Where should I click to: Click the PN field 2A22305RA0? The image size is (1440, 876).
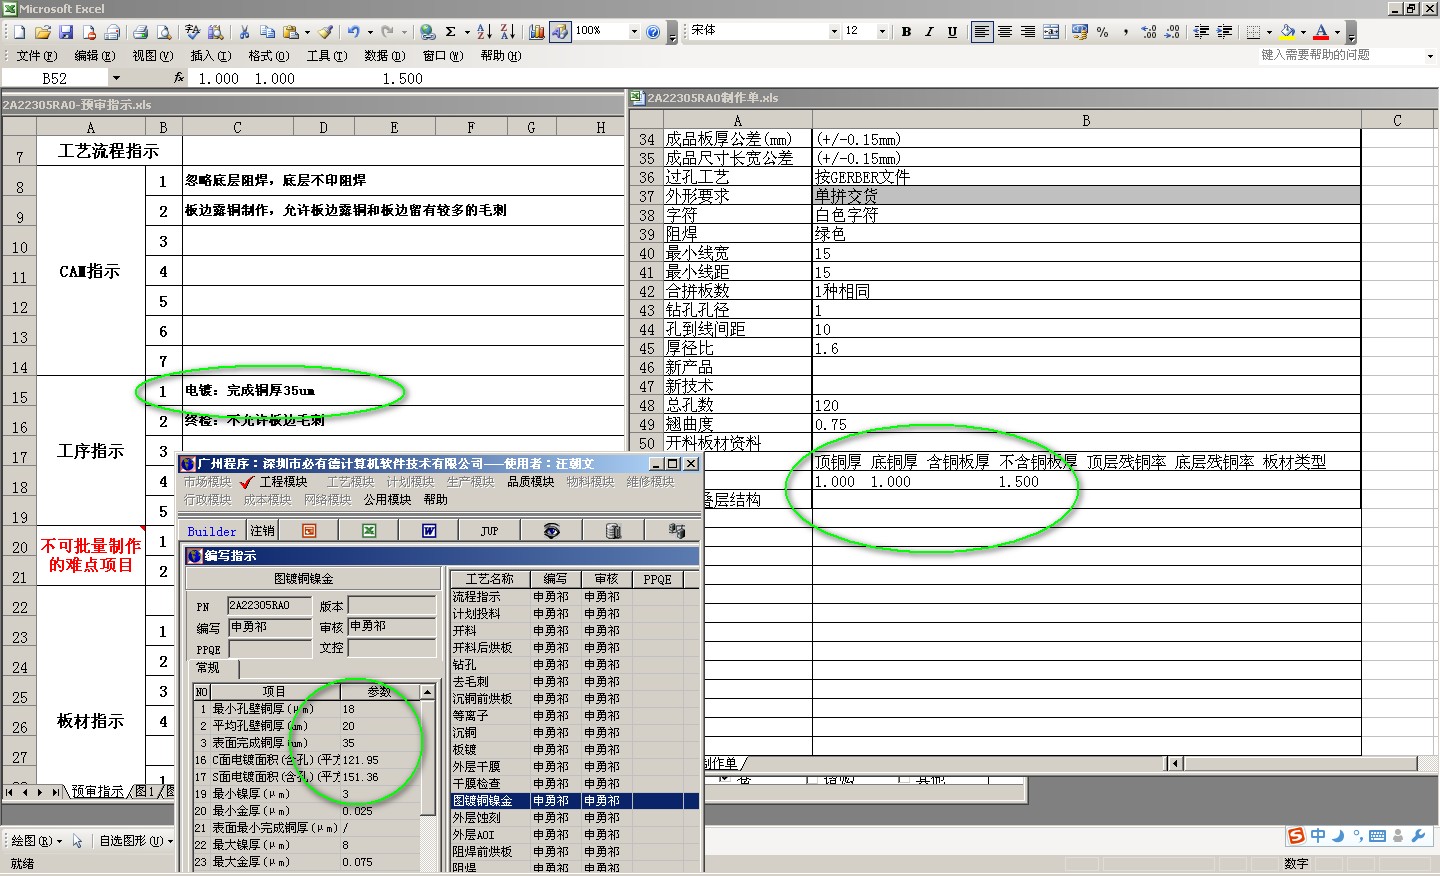pos(269,606)
